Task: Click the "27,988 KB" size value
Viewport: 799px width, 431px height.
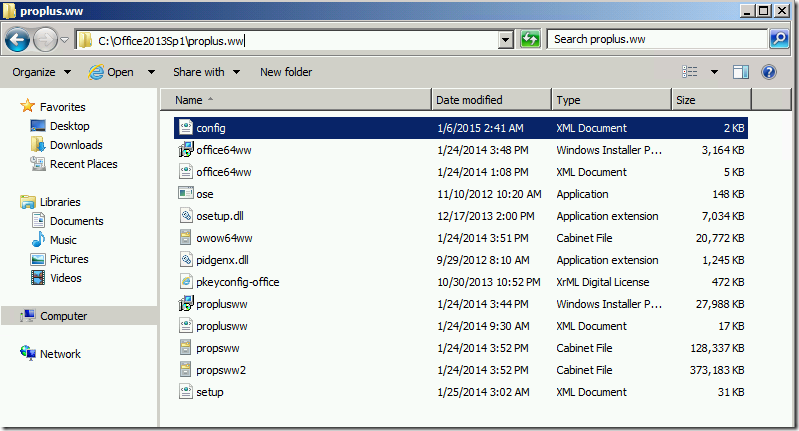Action: point(720,304)
